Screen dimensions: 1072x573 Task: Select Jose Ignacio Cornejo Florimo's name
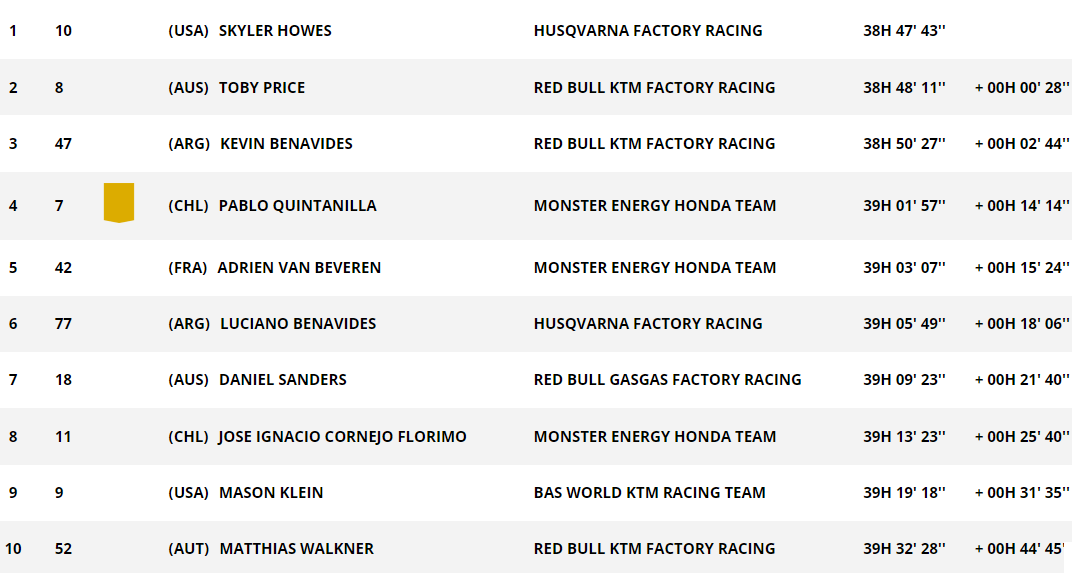(343, 437)
